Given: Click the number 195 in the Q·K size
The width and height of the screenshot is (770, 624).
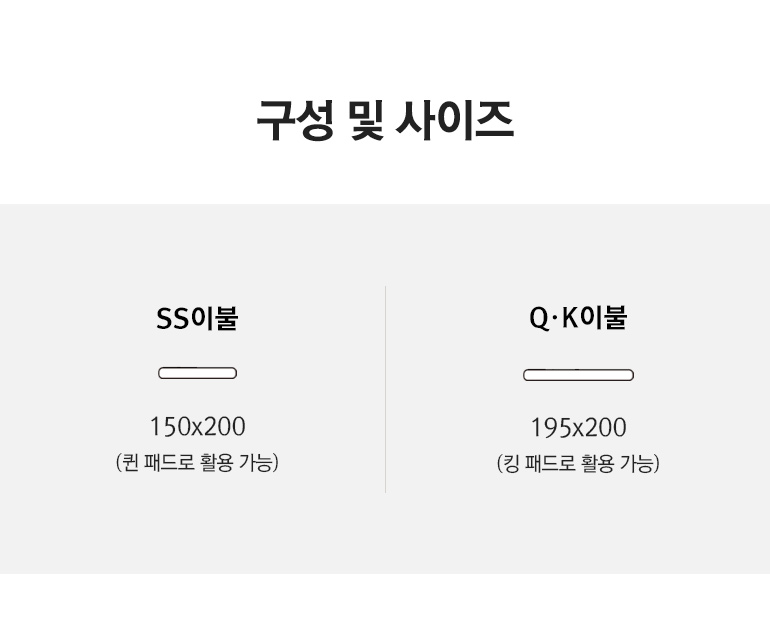Looking at the screenshot, I should click(x=550, y=428).
